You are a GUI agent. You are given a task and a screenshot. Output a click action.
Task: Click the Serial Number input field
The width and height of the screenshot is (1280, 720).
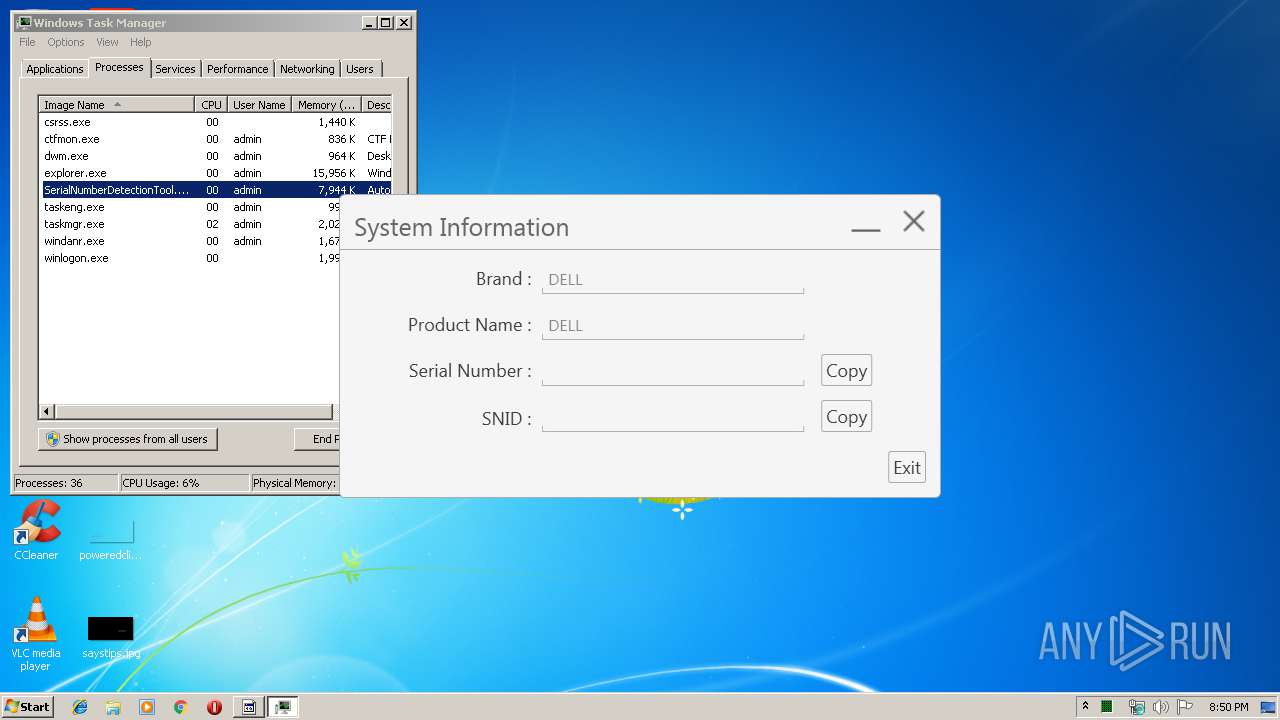[672, 372]
